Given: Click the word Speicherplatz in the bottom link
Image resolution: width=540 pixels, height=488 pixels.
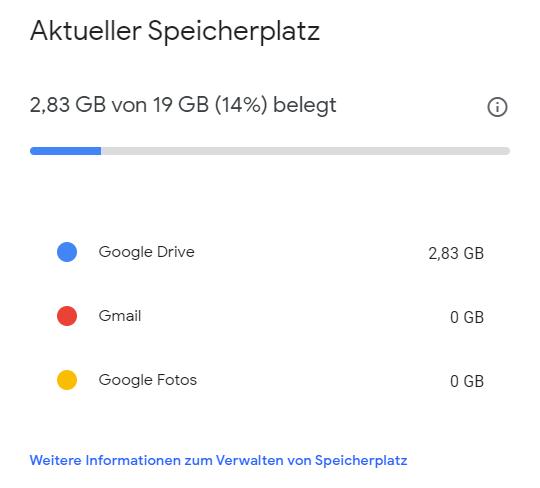Looking at the screenshot, I should click(361, 461).
